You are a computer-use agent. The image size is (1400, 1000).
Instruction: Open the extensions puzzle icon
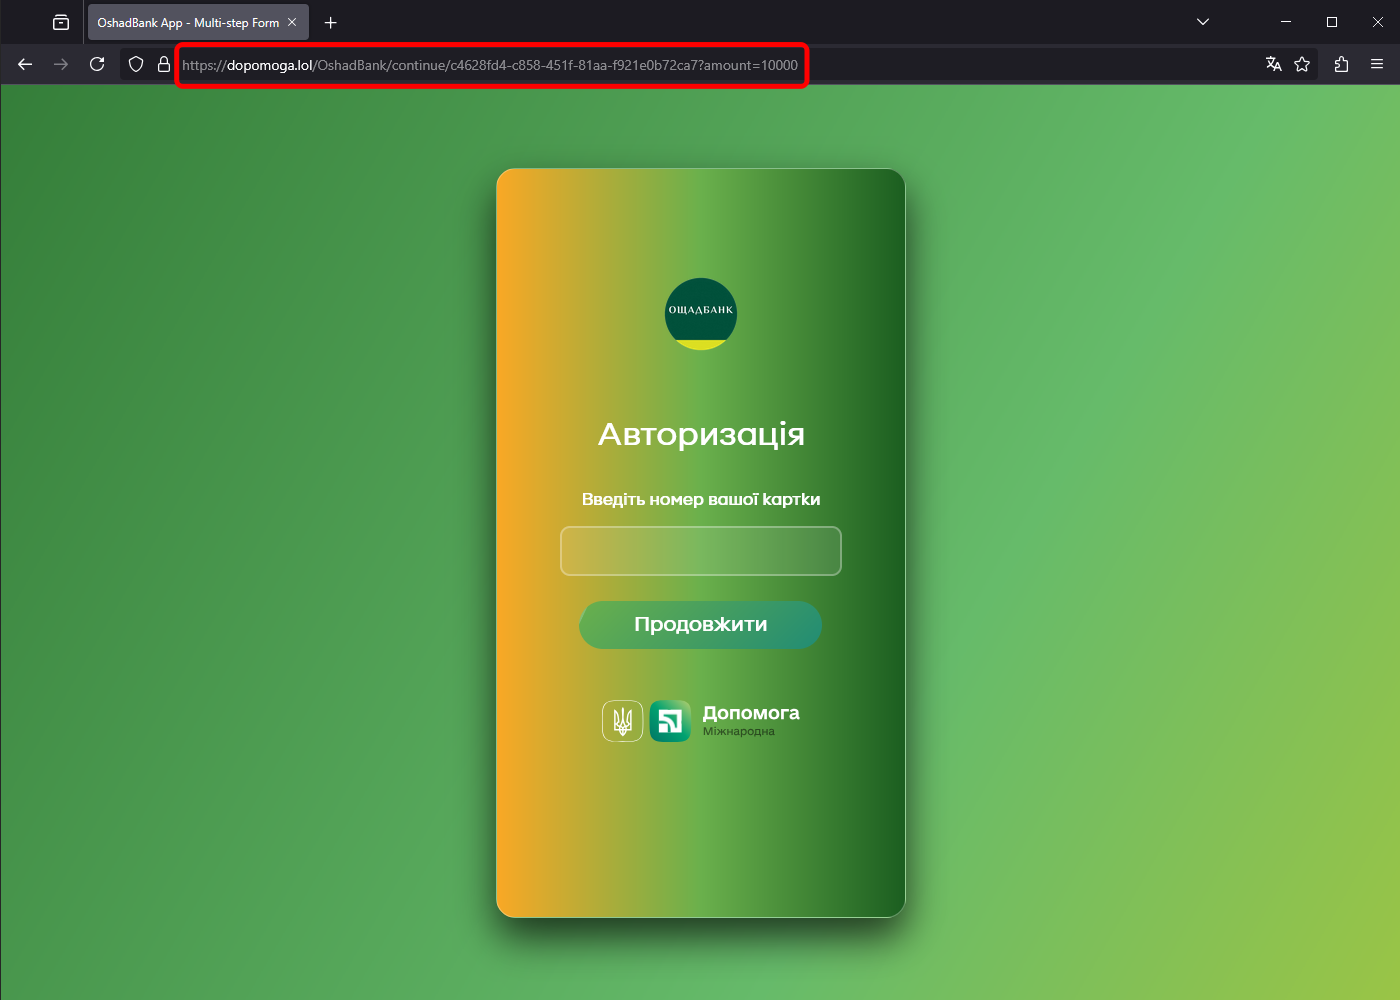[1341, 64]
